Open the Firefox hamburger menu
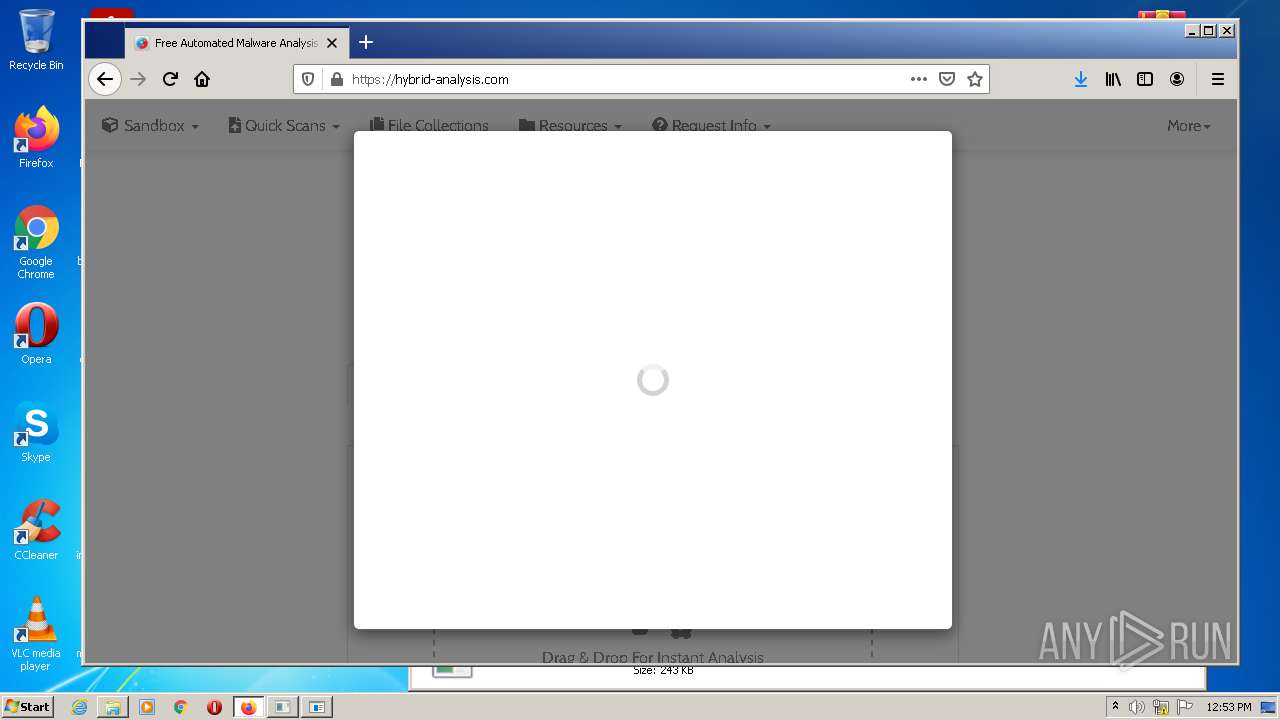This screenshot has height=720, width=1280. click(x=1218, y=79)
